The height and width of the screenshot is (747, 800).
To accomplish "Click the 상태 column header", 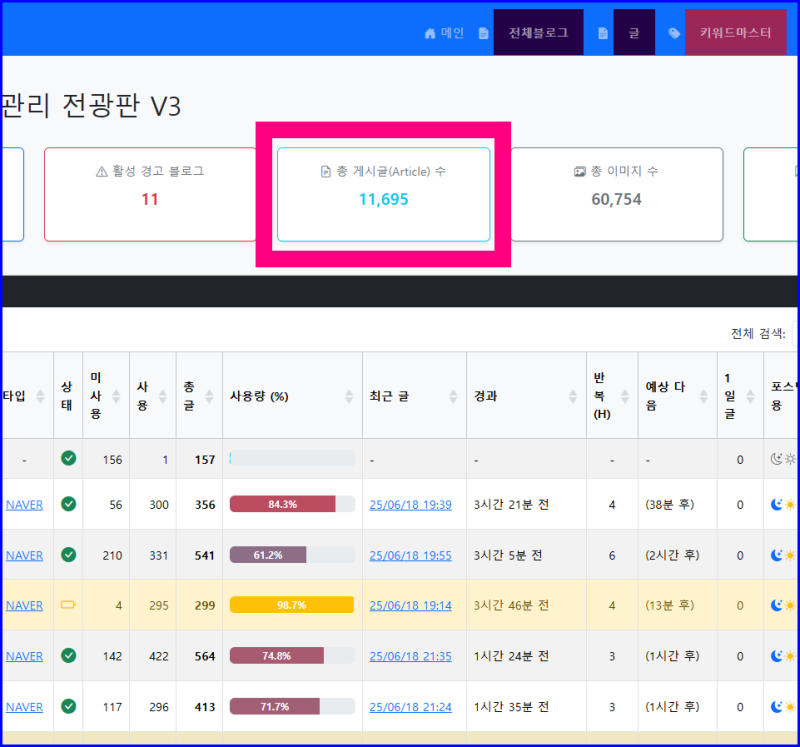I will (x=67, y=395).
